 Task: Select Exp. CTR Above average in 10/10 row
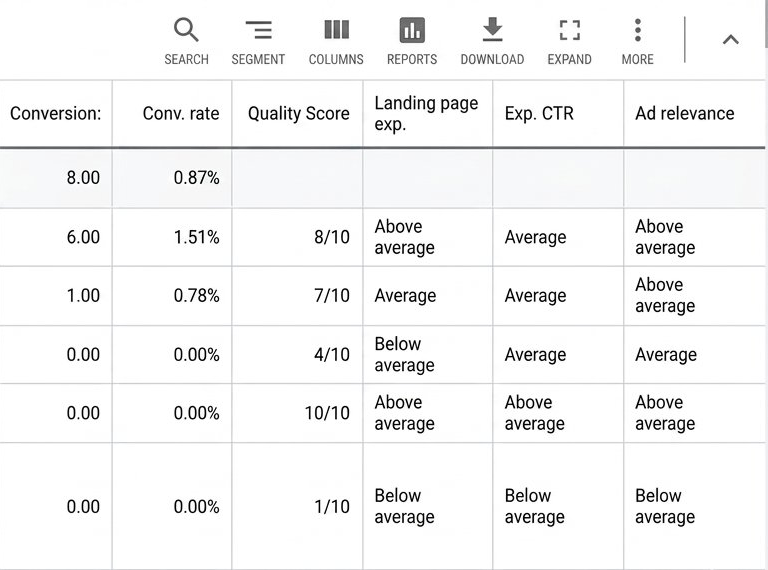pos(534,413)
